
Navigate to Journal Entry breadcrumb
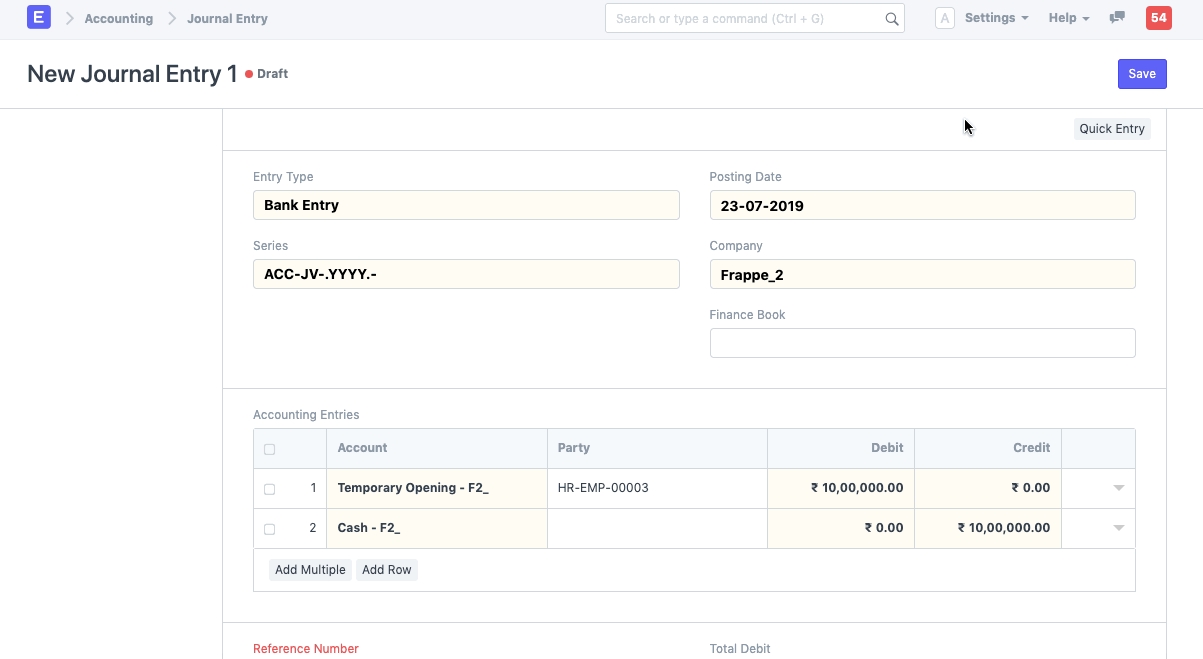tap(227, 18)
